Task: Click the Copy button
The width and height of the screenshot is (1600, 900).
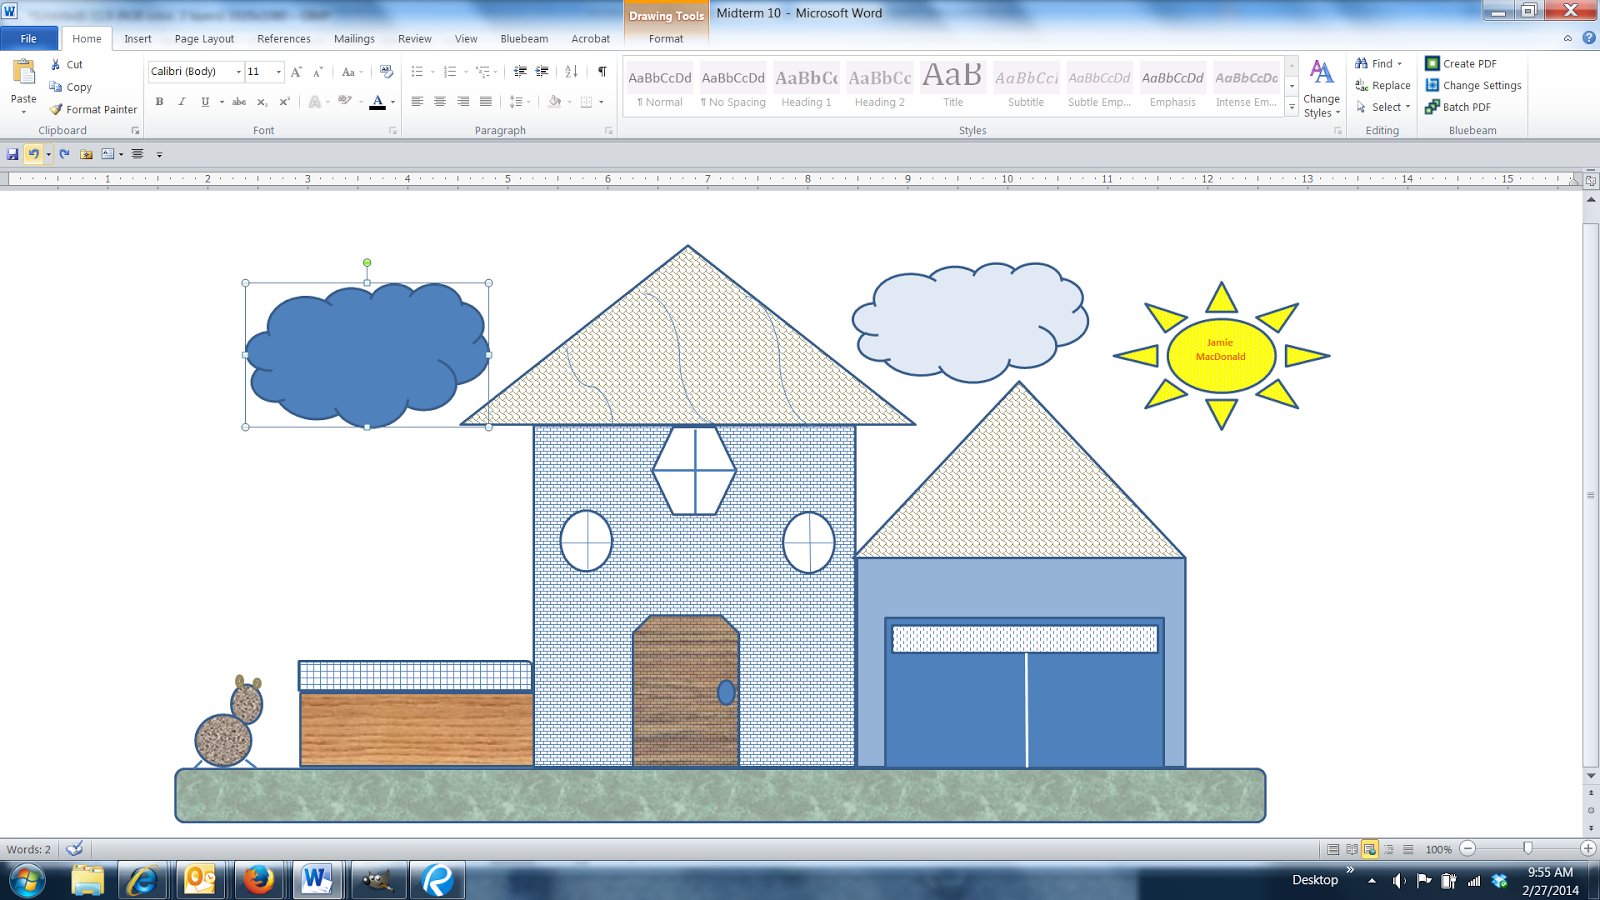Action: tap(71, 87)
